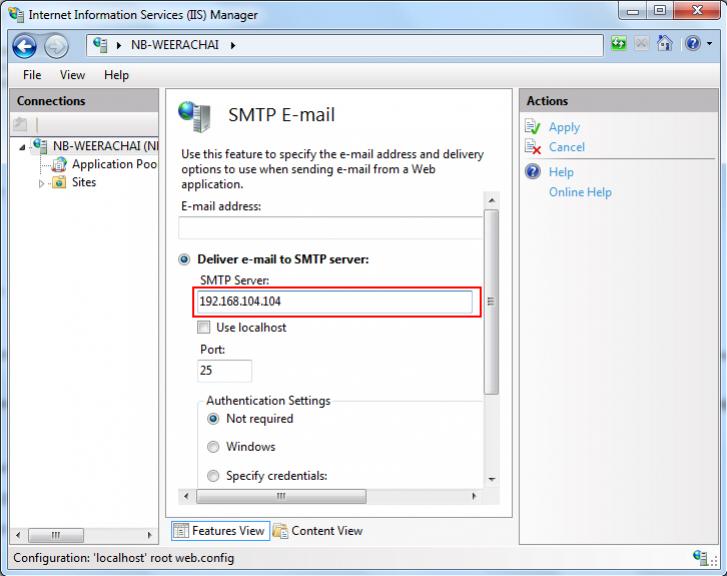Click the SMTP panel scroll right arrow
The width and height of the screenshot is (727, 576).
point(473,496)
